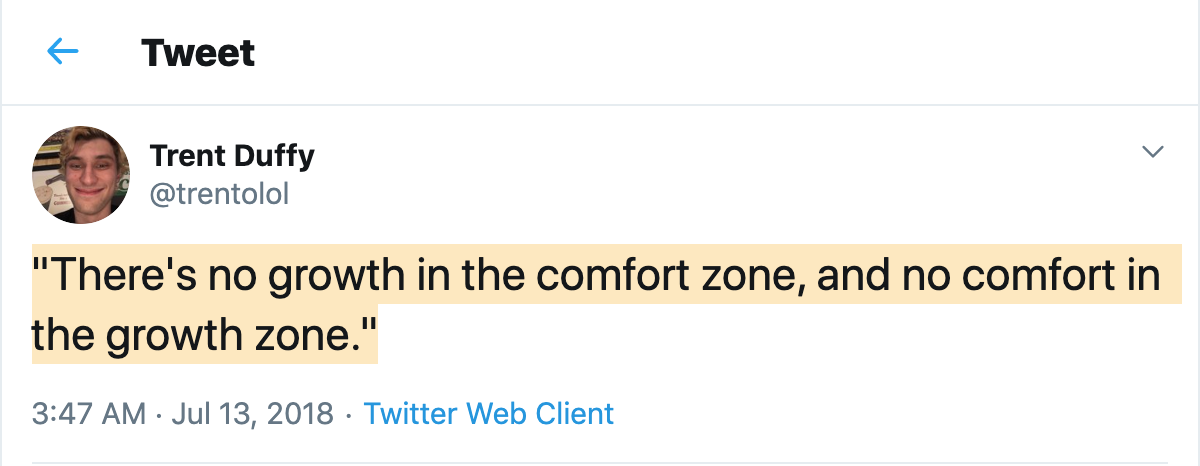
Task: Open the tweet options chevron menu
Action: 1153,152
